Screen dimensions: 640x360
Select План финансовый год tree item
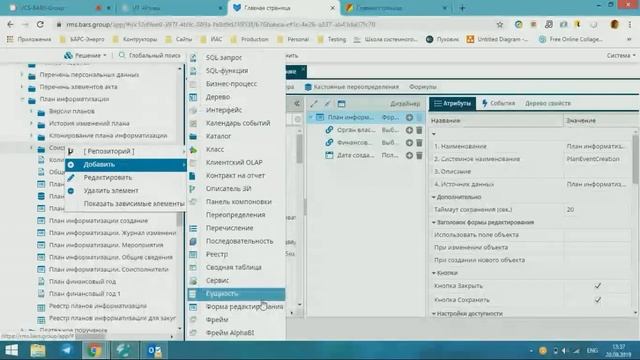82,282
